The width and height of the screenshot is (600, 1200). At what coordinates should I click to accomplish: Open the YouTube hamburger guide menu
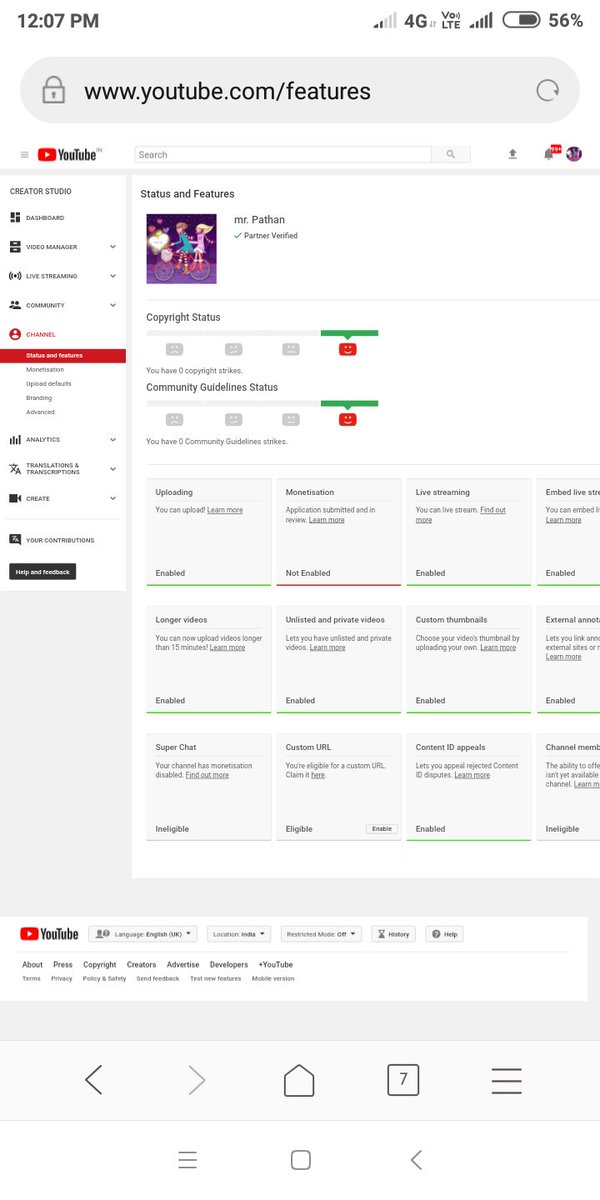pos(24,155)
